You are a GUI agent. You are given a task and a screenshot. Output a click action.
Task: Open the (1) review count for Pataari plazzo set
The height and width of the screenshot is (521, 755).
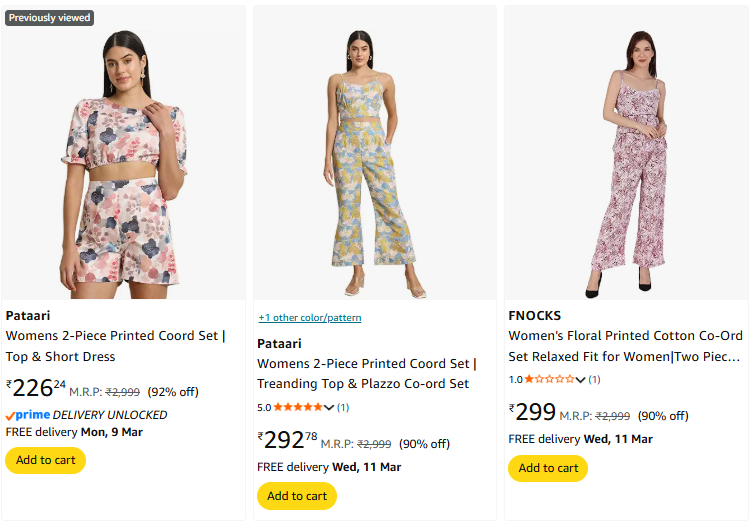pos(343,407)
